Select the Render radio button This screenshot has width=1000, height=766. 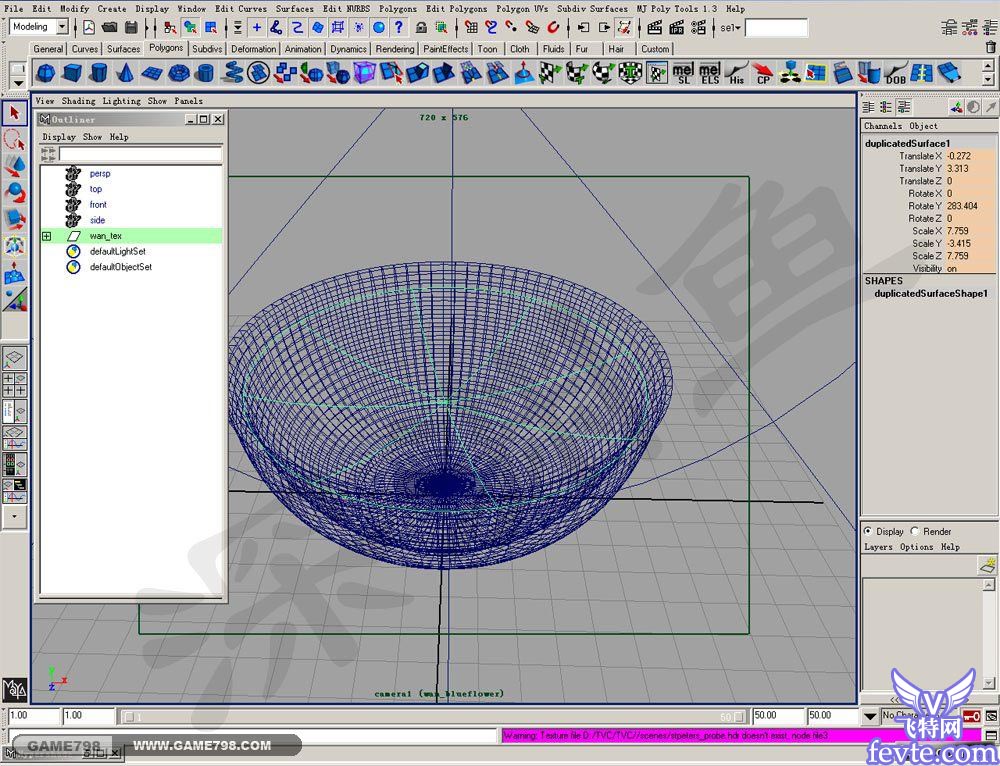[914, 532]
